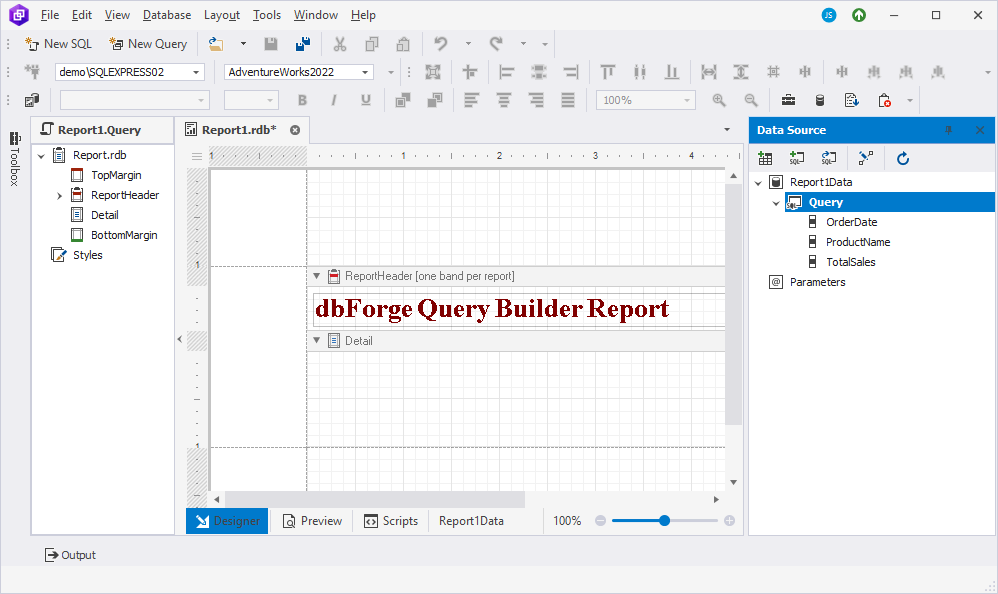Toggle italic formatting
Viewport: 998px width, 594px height.
334,100
